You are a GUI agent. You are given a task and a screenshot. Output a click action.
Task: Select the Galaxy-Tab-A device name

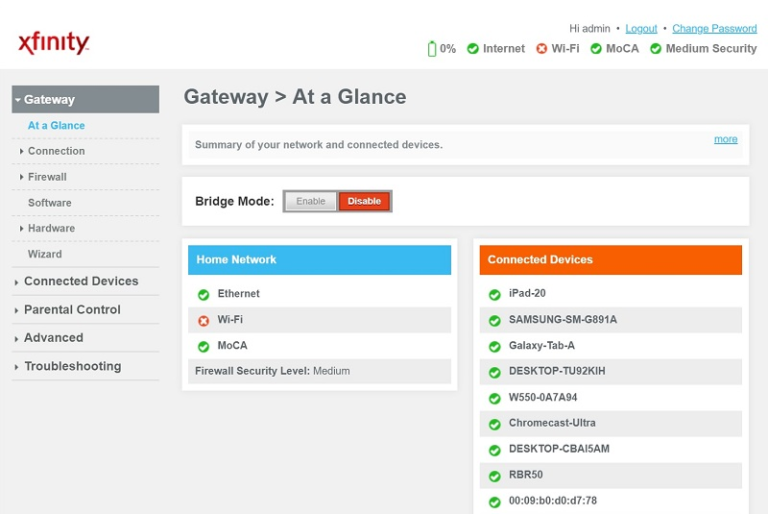pos(542,346)
